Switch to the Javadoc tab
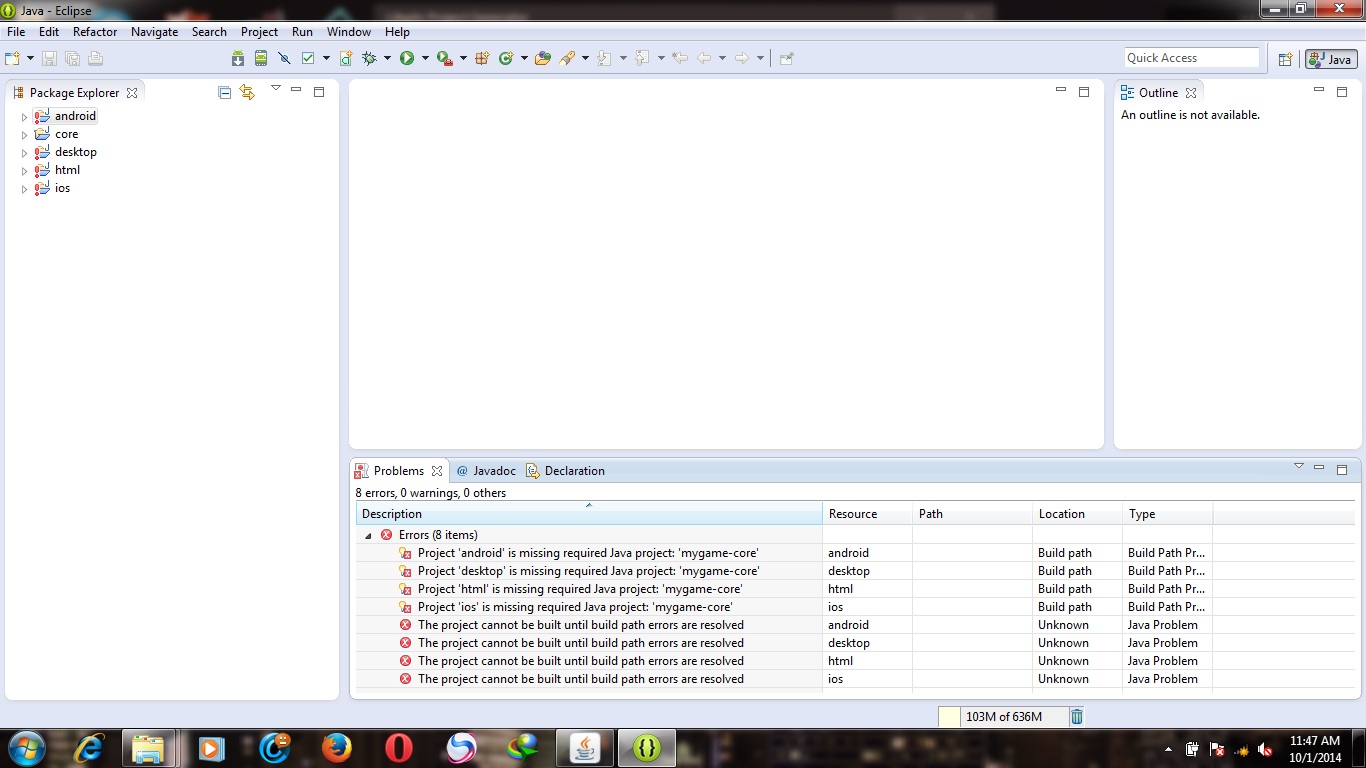The image size is (1366, 768). coord(485,471)
